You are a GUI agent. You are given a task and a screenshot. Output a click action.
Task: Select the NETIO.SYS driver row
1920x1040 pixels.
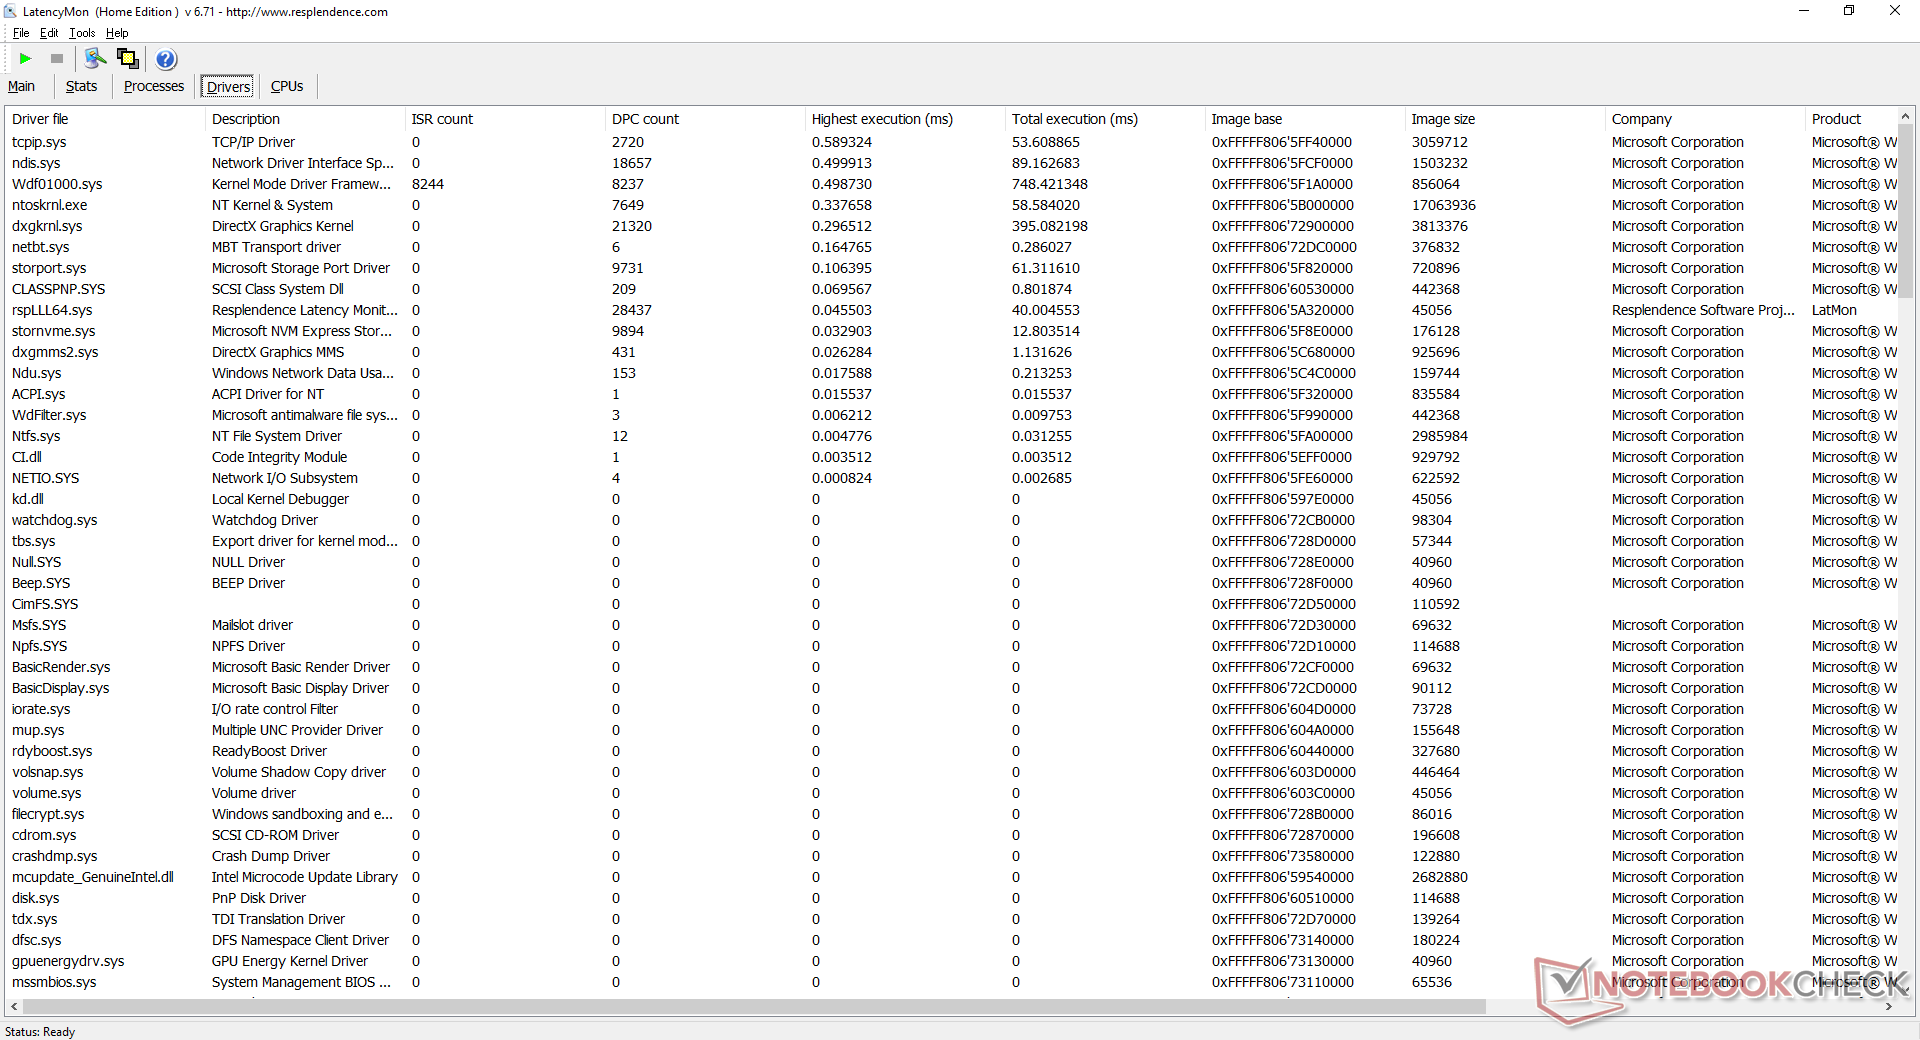(951, 478)
